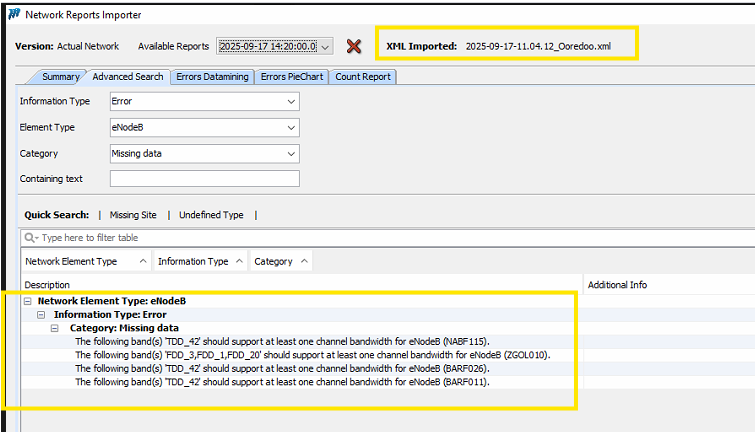755x432 pixels.
Task: Collapse the Category: Missing data node
Action: pos(57,328)
